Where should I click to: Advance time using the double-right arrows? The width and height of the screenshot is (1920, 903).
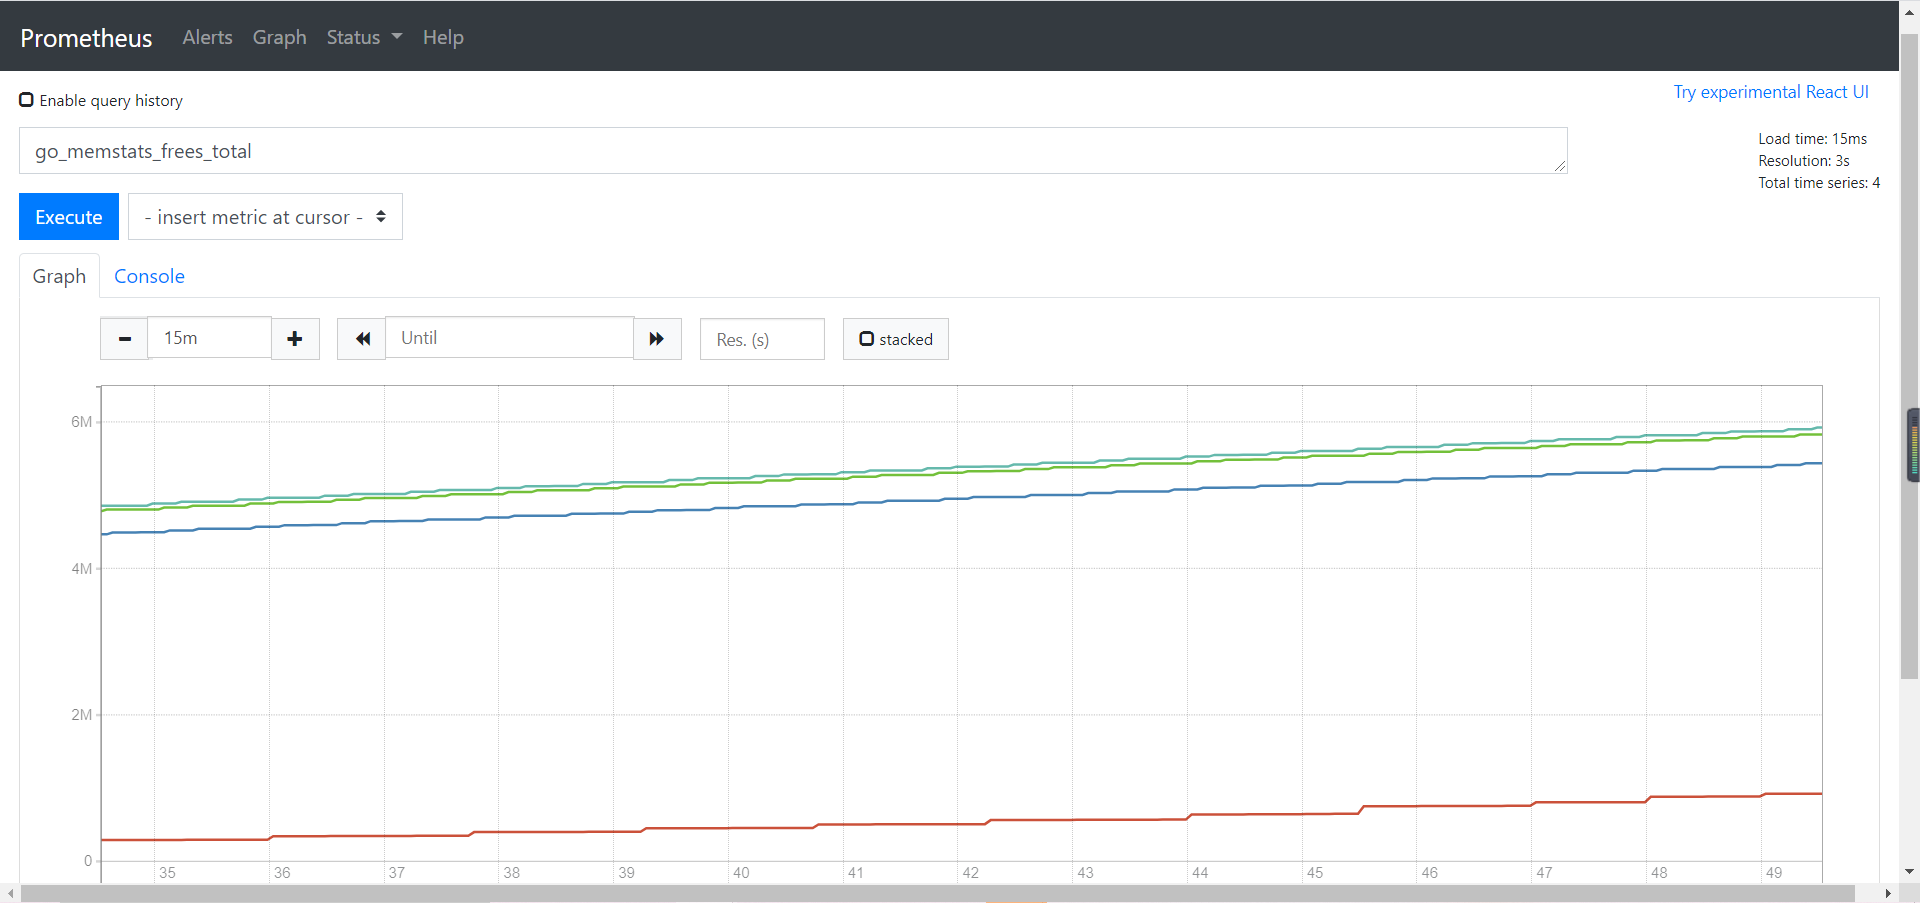657,339
